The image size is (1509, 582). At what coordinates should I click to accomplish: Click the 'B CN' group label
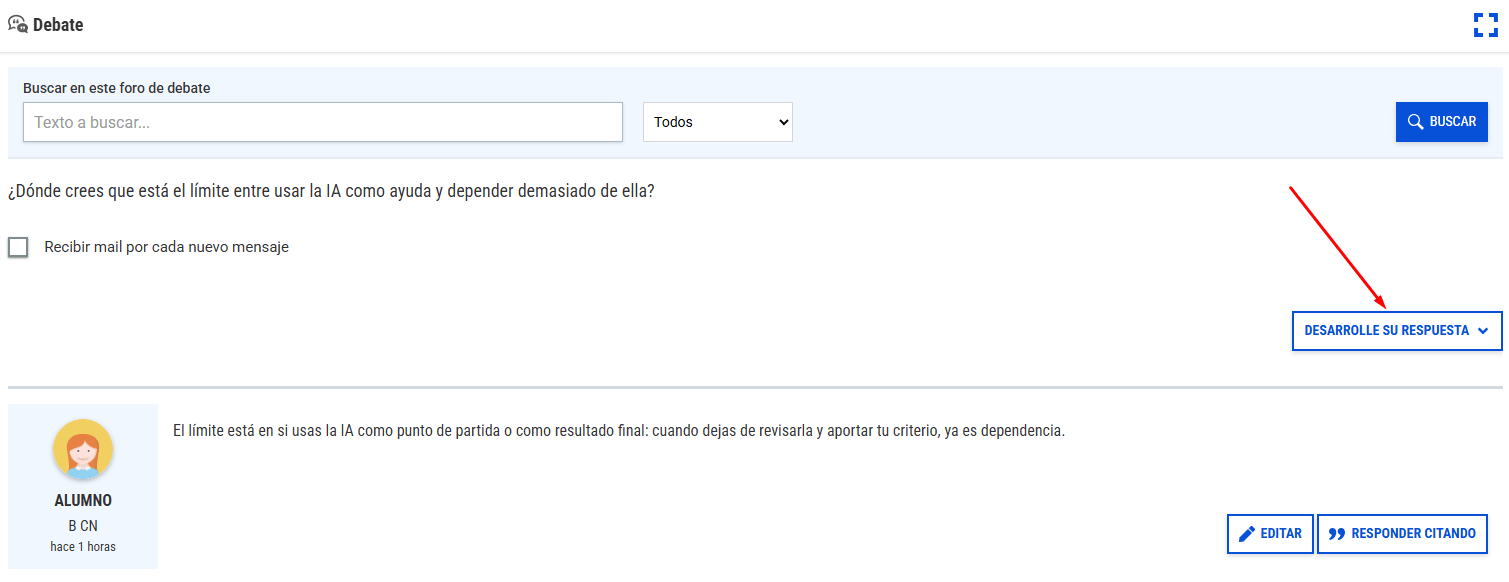coord(83,526)
